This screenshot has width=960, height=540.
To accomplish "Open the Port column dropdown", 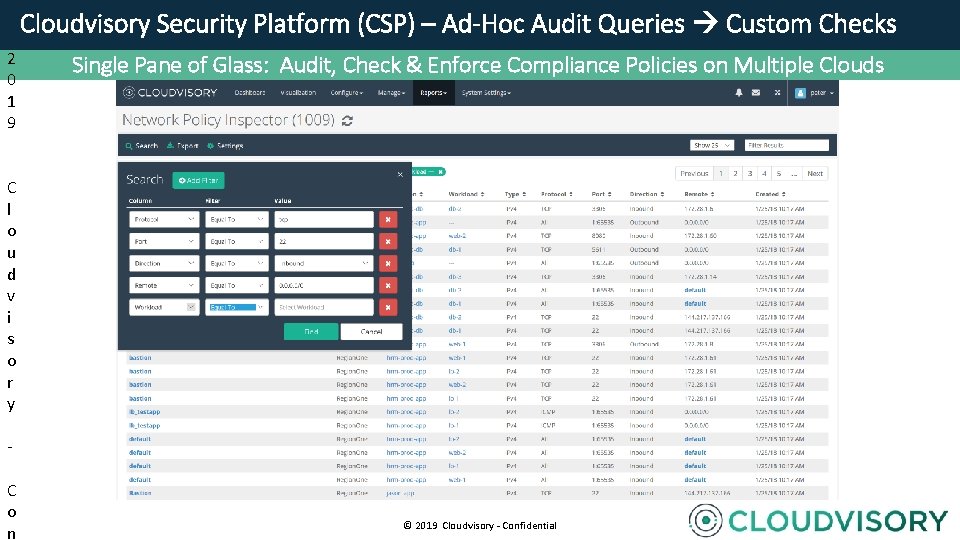I will pos(164,241).
